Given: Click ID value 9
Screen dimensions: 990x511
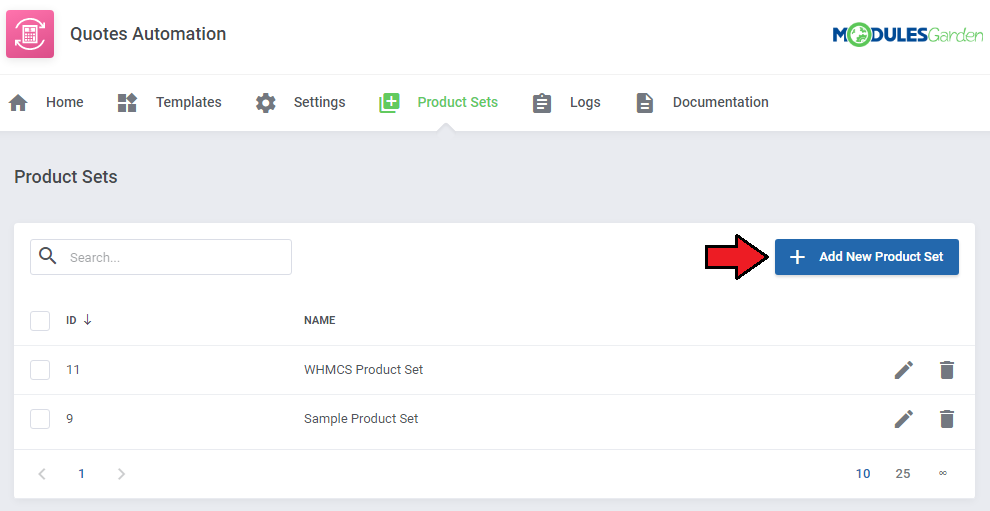Looking at the screenshot, I should point(69,419).
